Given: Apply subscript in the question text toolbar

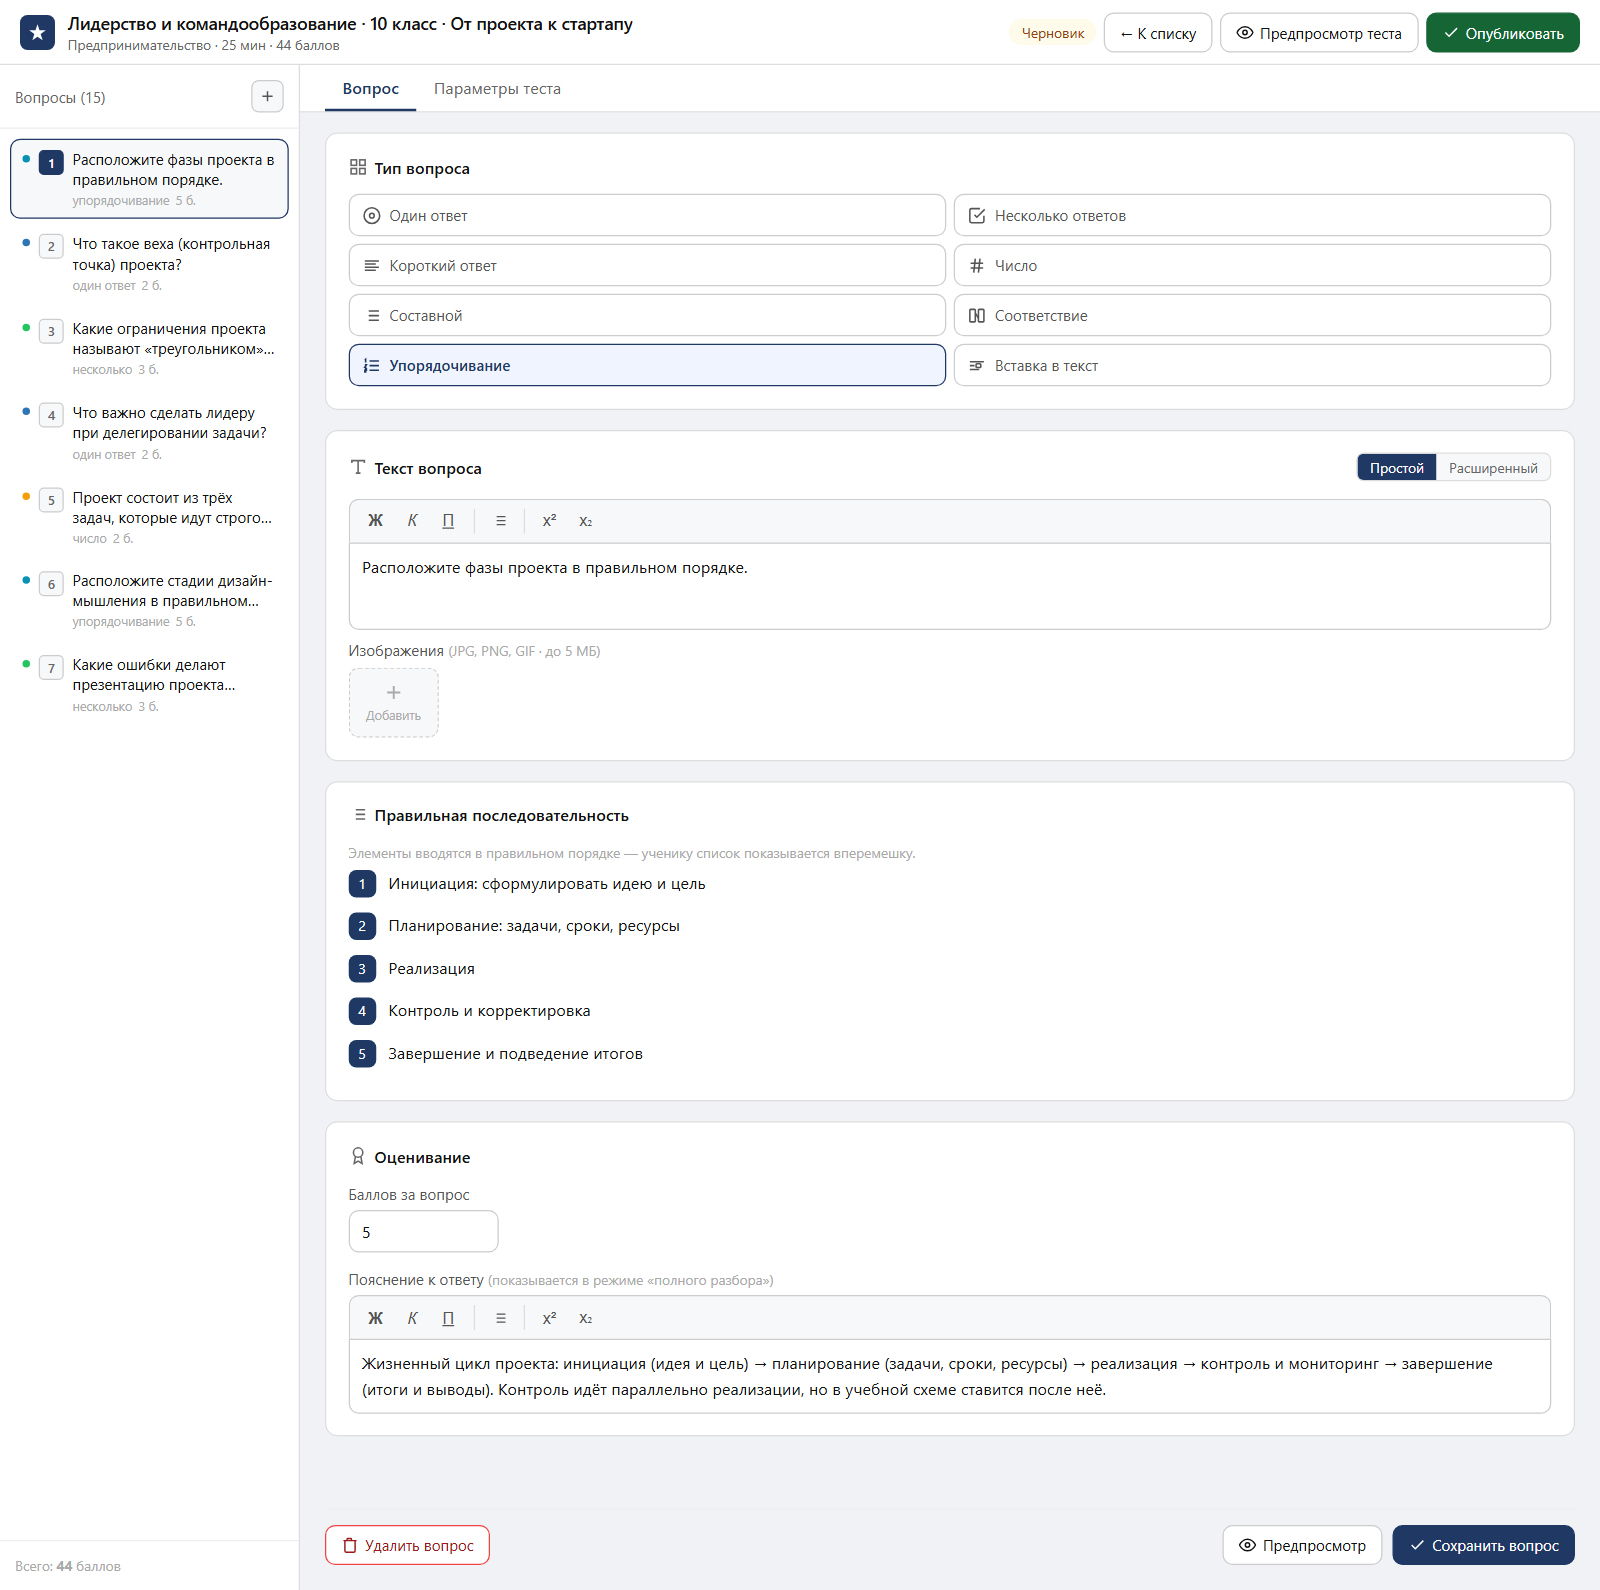Looking at the screenshot, I should click(586, 521).
